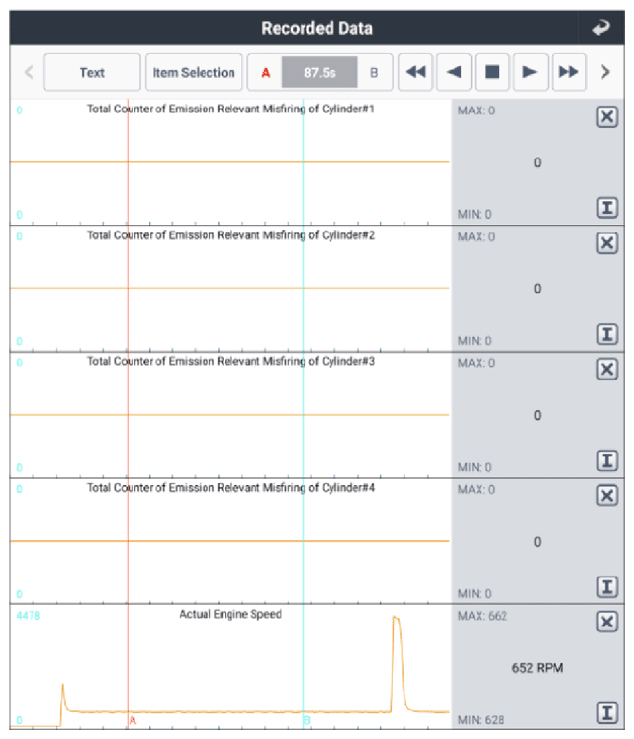
Task: Rewind fast with double-left arrow
Action: coord(415,72)
